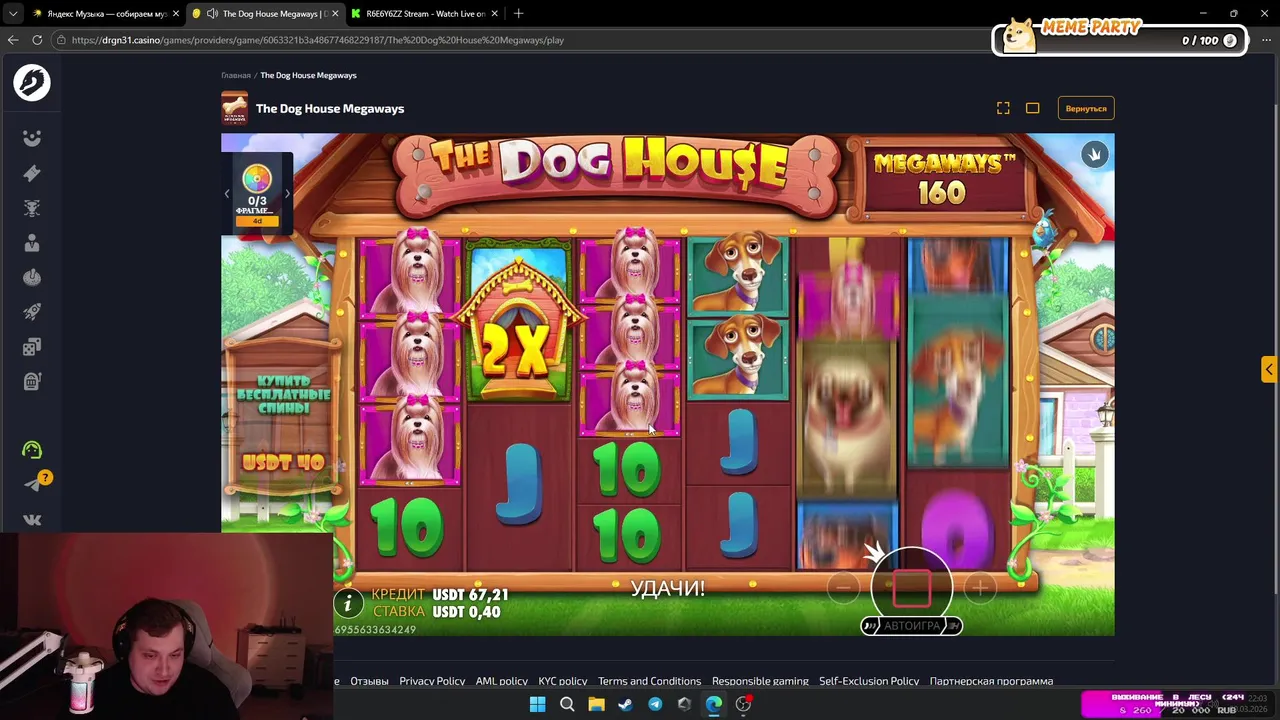The width and height of the screenshot is (1280, 720).
Task: Open the Self-Exclusion Policy link
Action: tap(869, 681)
